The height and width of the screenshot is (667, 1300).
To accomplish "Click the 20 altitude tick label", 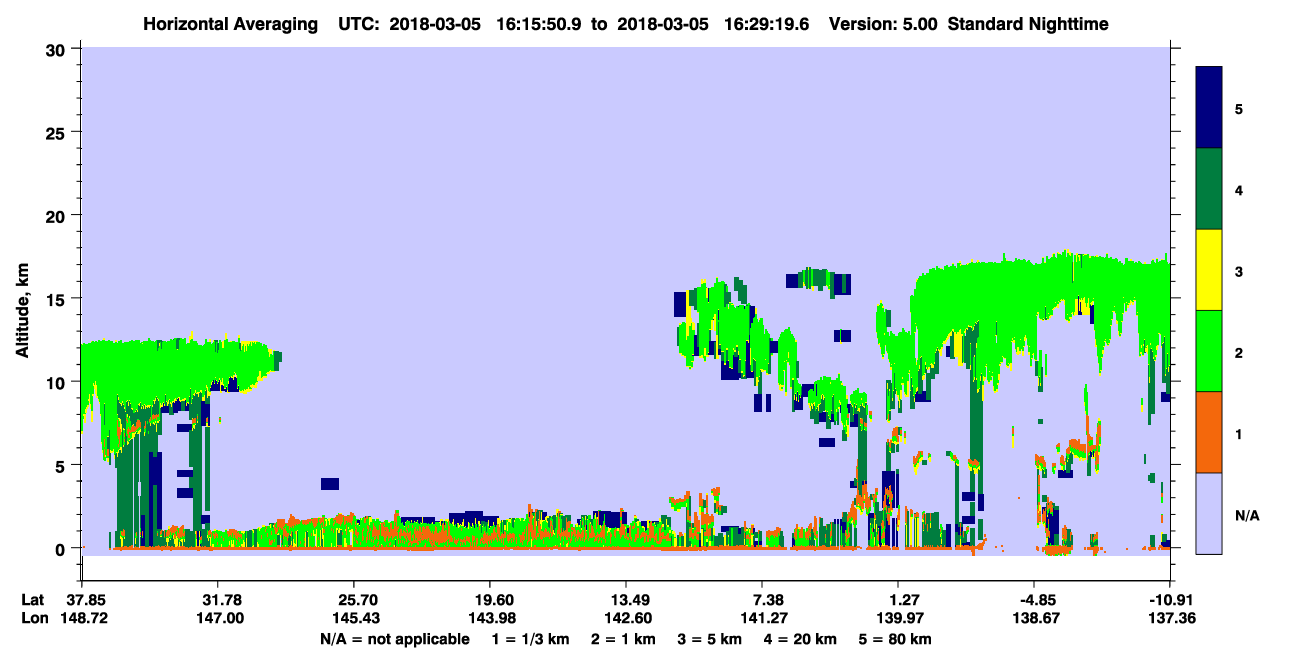I will (x=58, y=215).
